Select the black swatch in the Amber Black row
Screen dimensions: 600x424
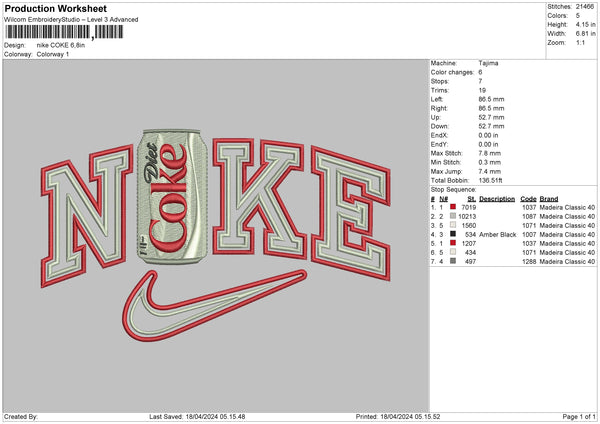point(453,234)
